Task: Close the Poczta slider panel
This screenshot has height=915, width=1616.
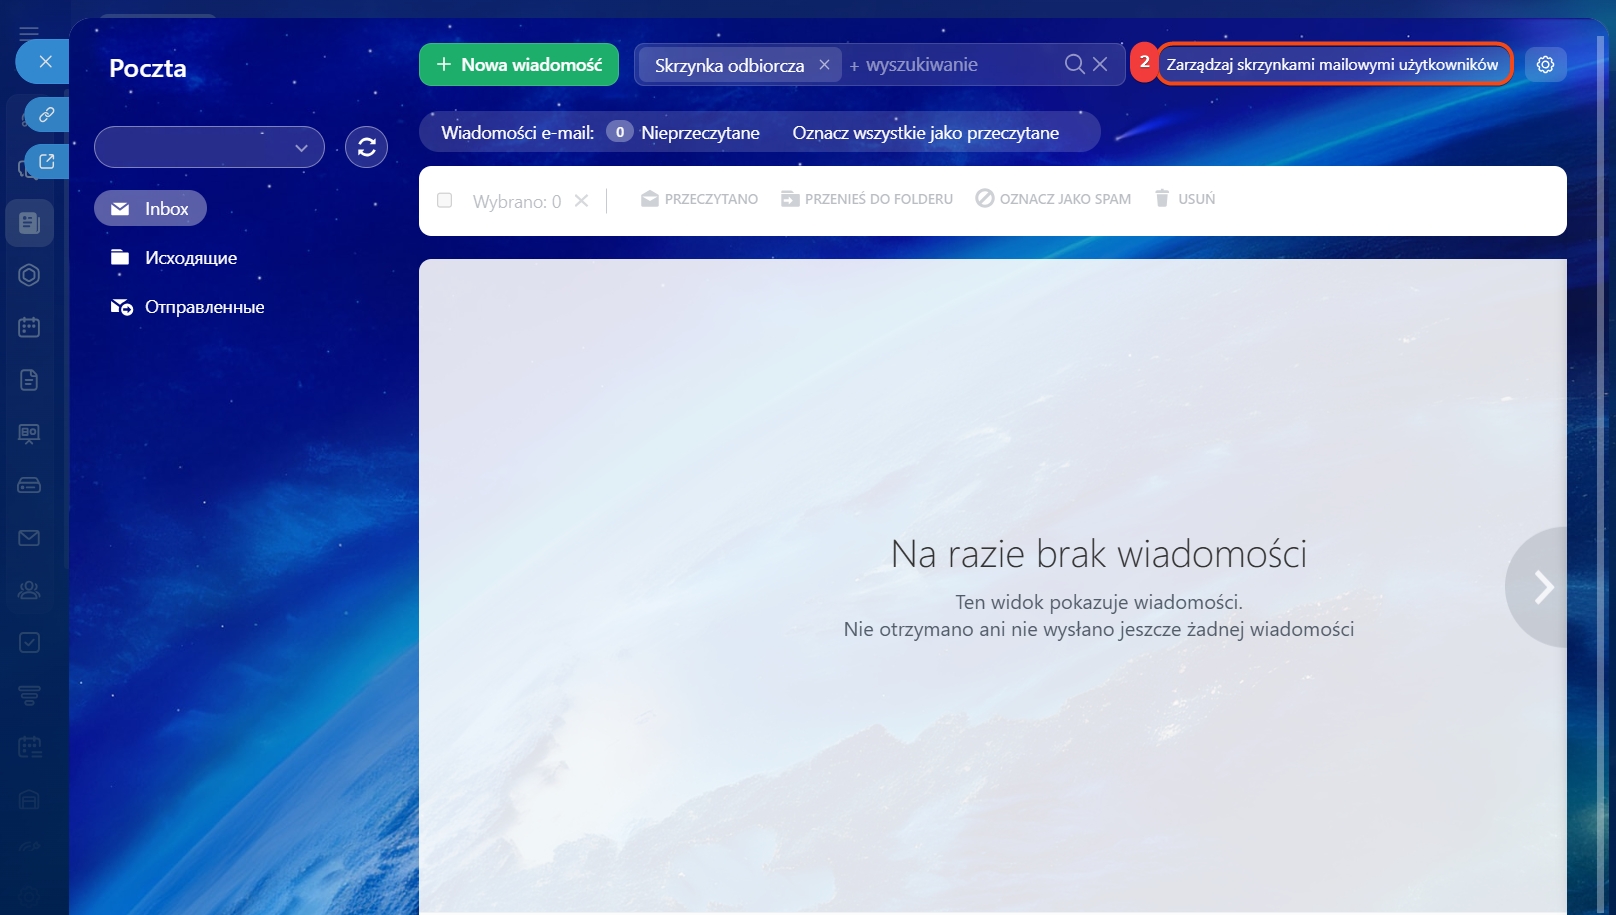Action: (x=45, y=62)
